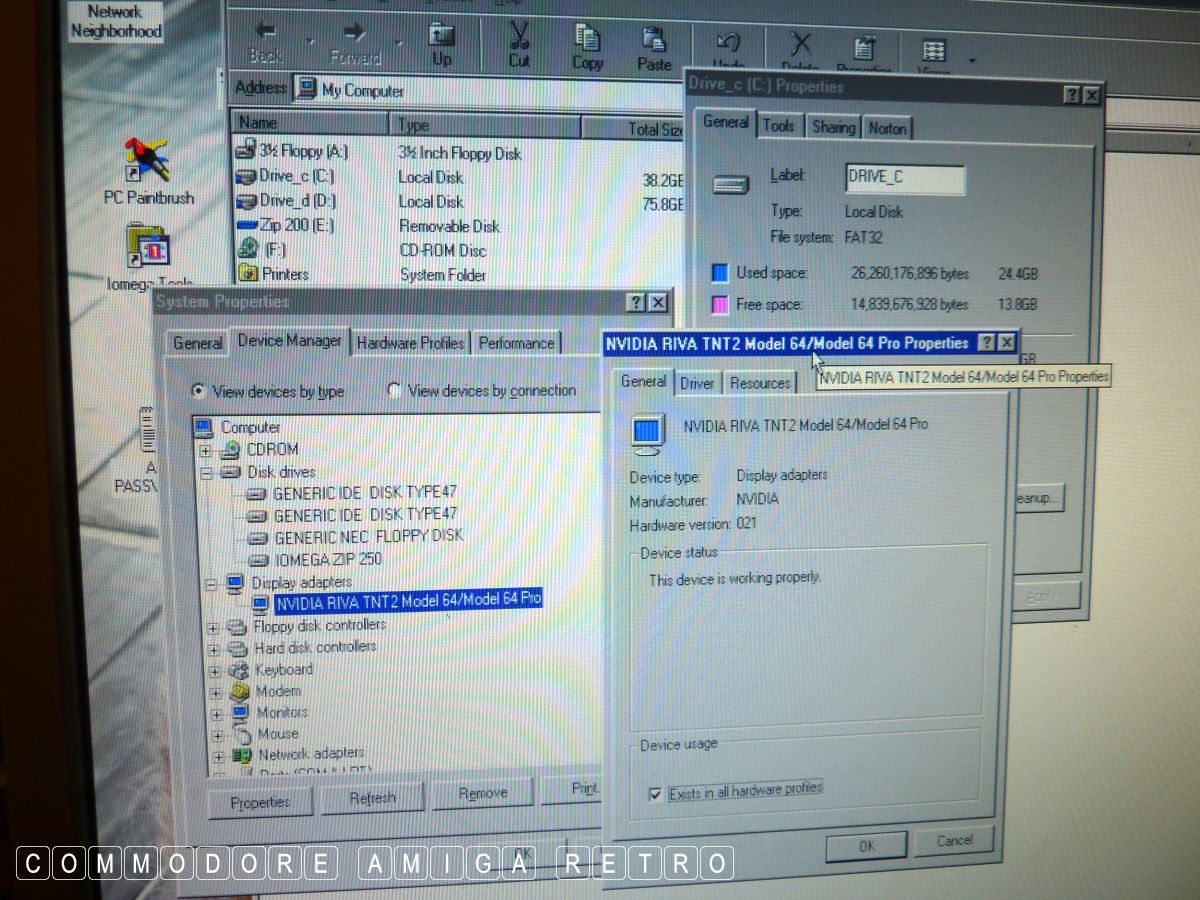
Task: Open Network Neighborhood desktop icon
Action: click(x=116, y=21)
